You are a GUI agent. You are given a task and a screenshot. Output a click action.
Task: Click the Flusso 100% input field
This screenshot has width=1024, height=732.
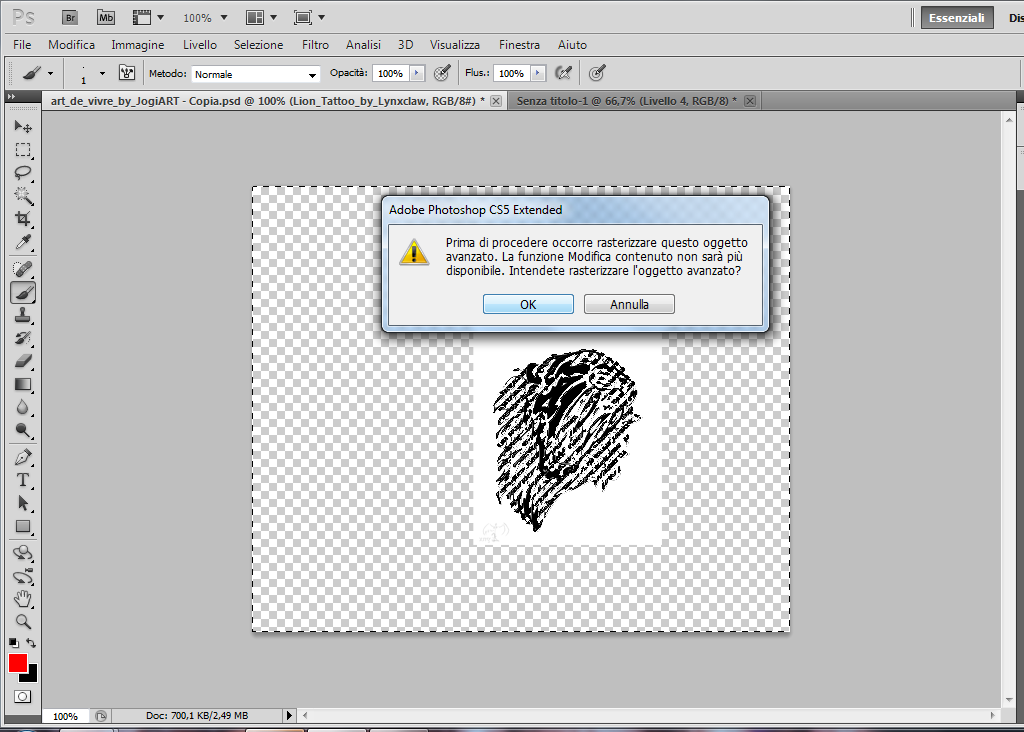point(511,73)
